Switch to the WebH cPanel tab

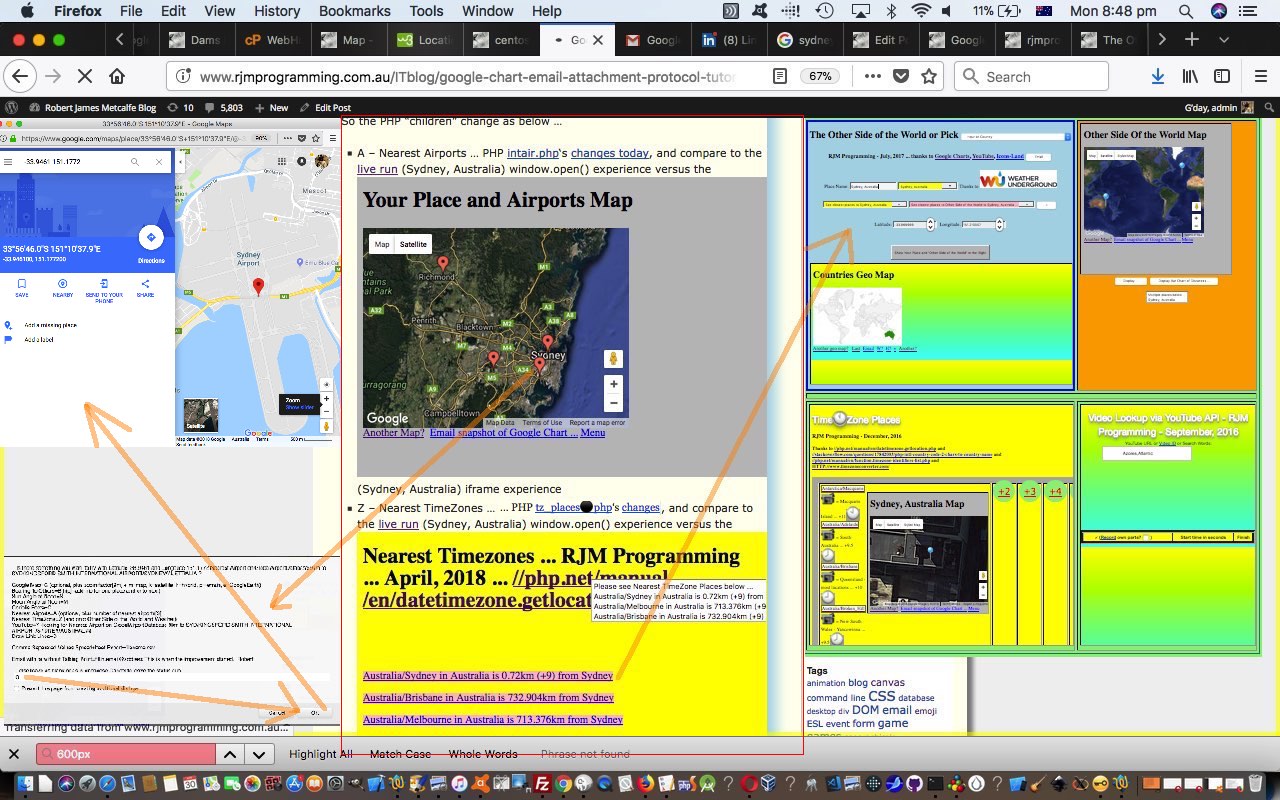273,40
